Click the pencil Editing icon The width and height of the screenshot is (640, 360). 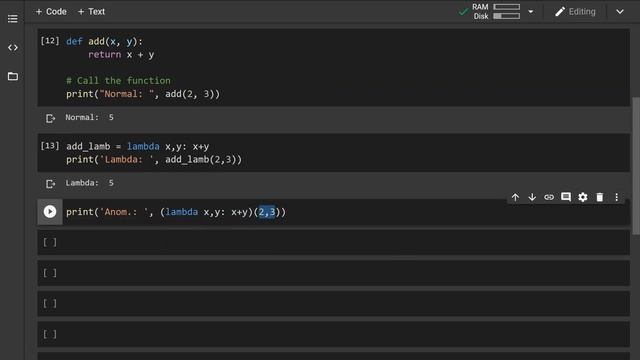coord(560,11)
